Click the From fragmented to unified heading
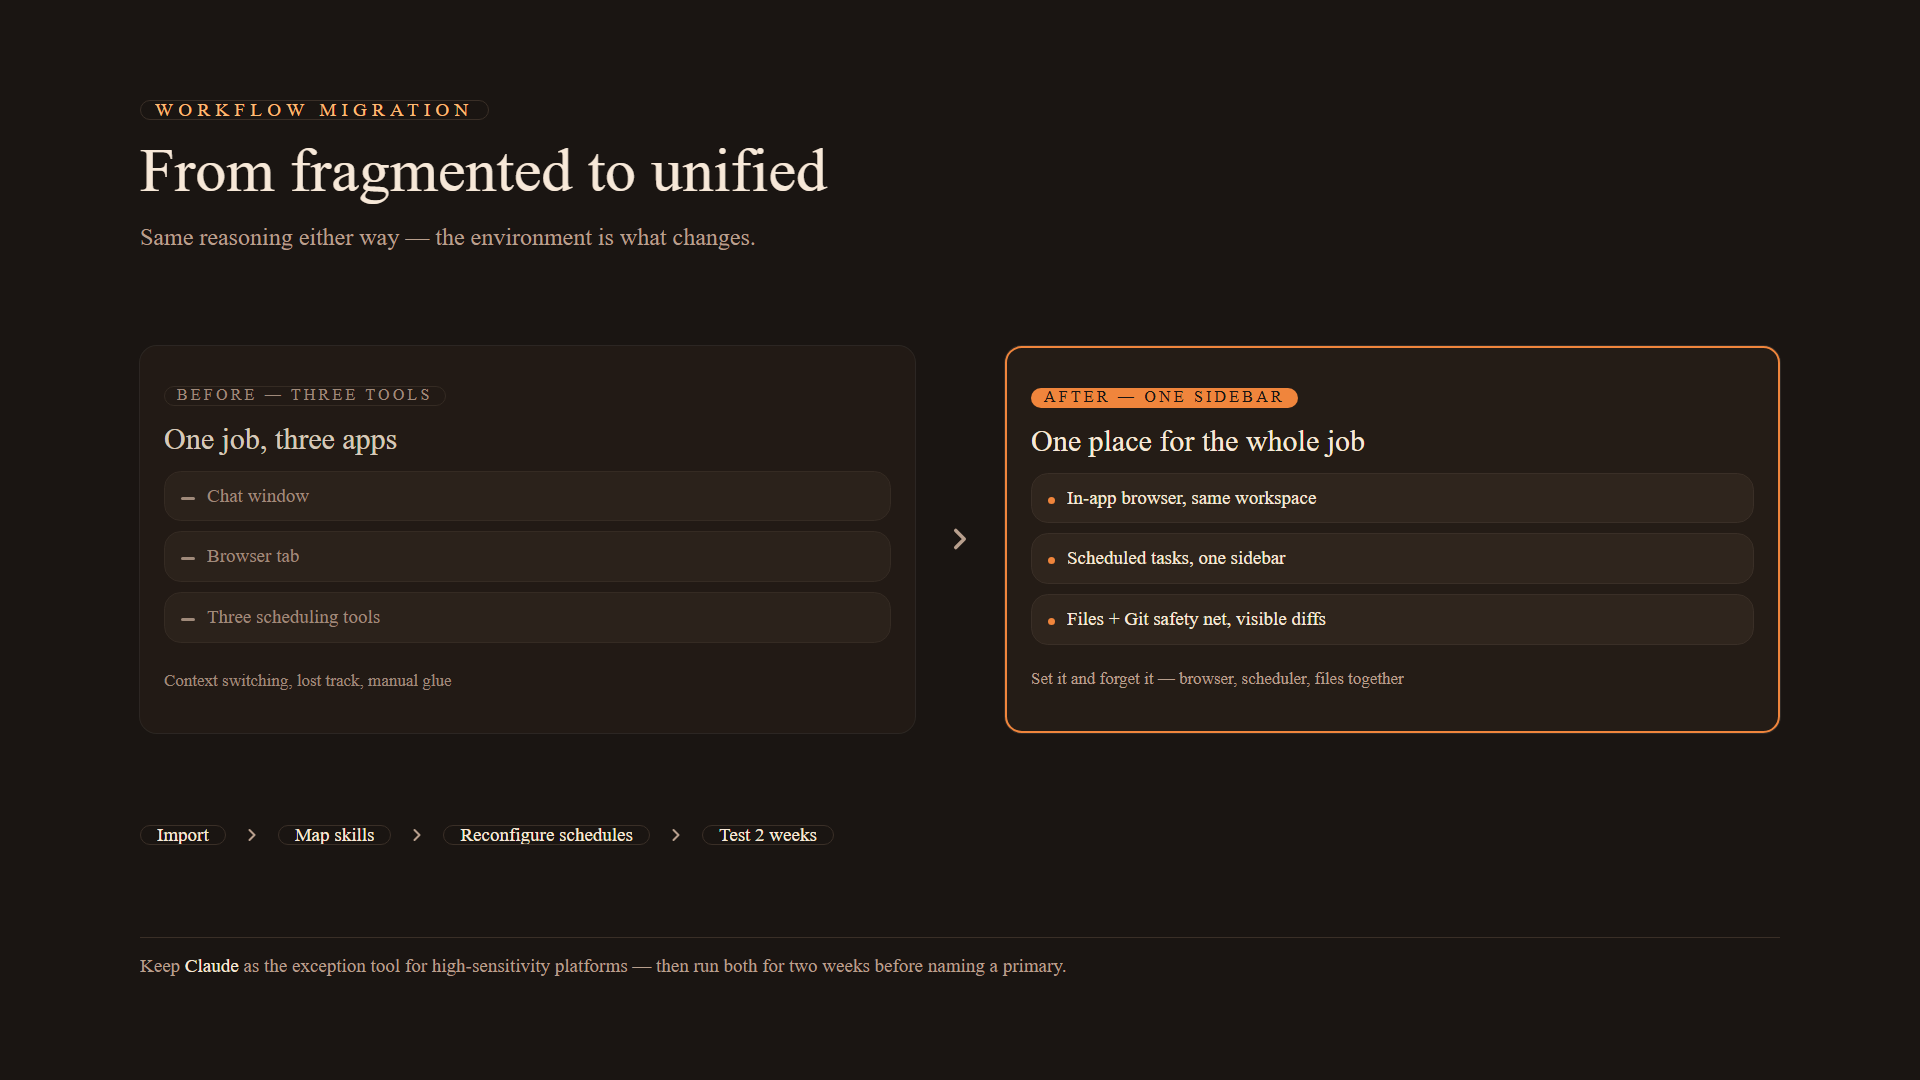This screenshot has width=1920, height=1080. [484, 171]
